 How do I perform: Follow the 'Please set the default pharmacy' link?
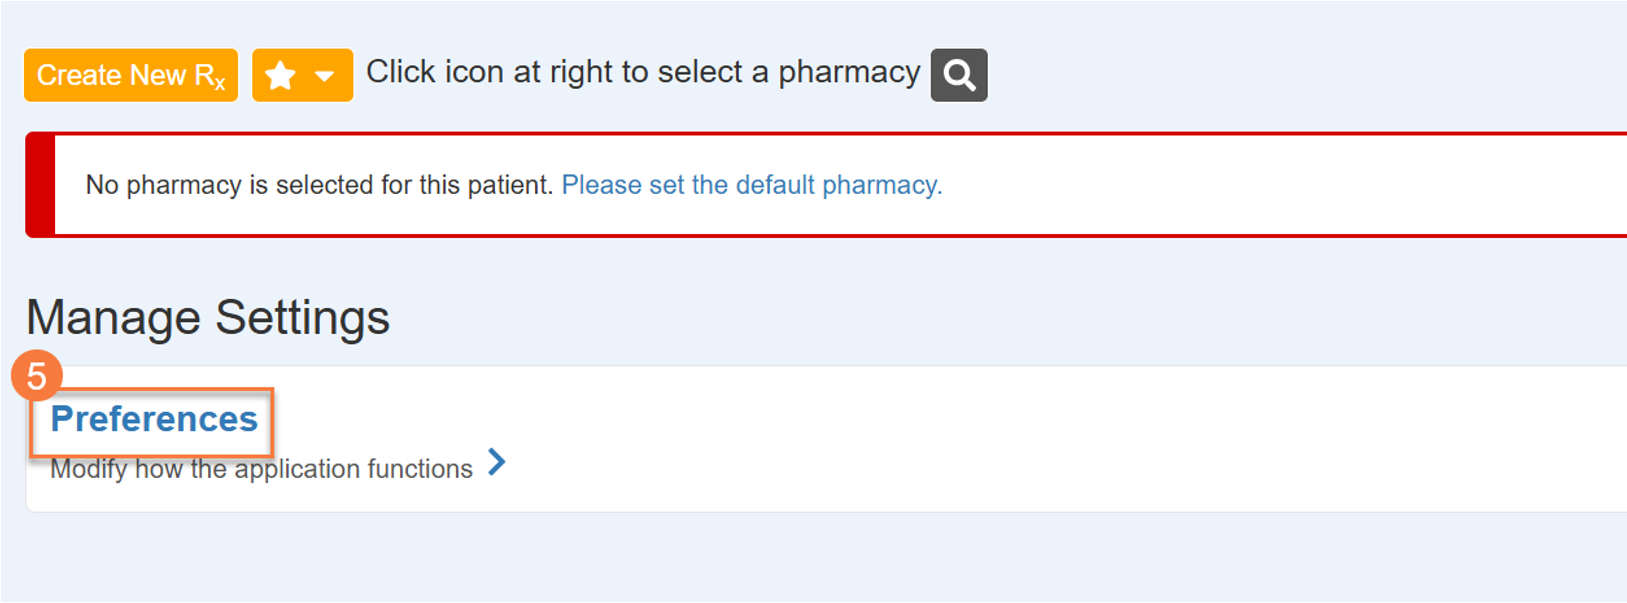coord(751,185)
